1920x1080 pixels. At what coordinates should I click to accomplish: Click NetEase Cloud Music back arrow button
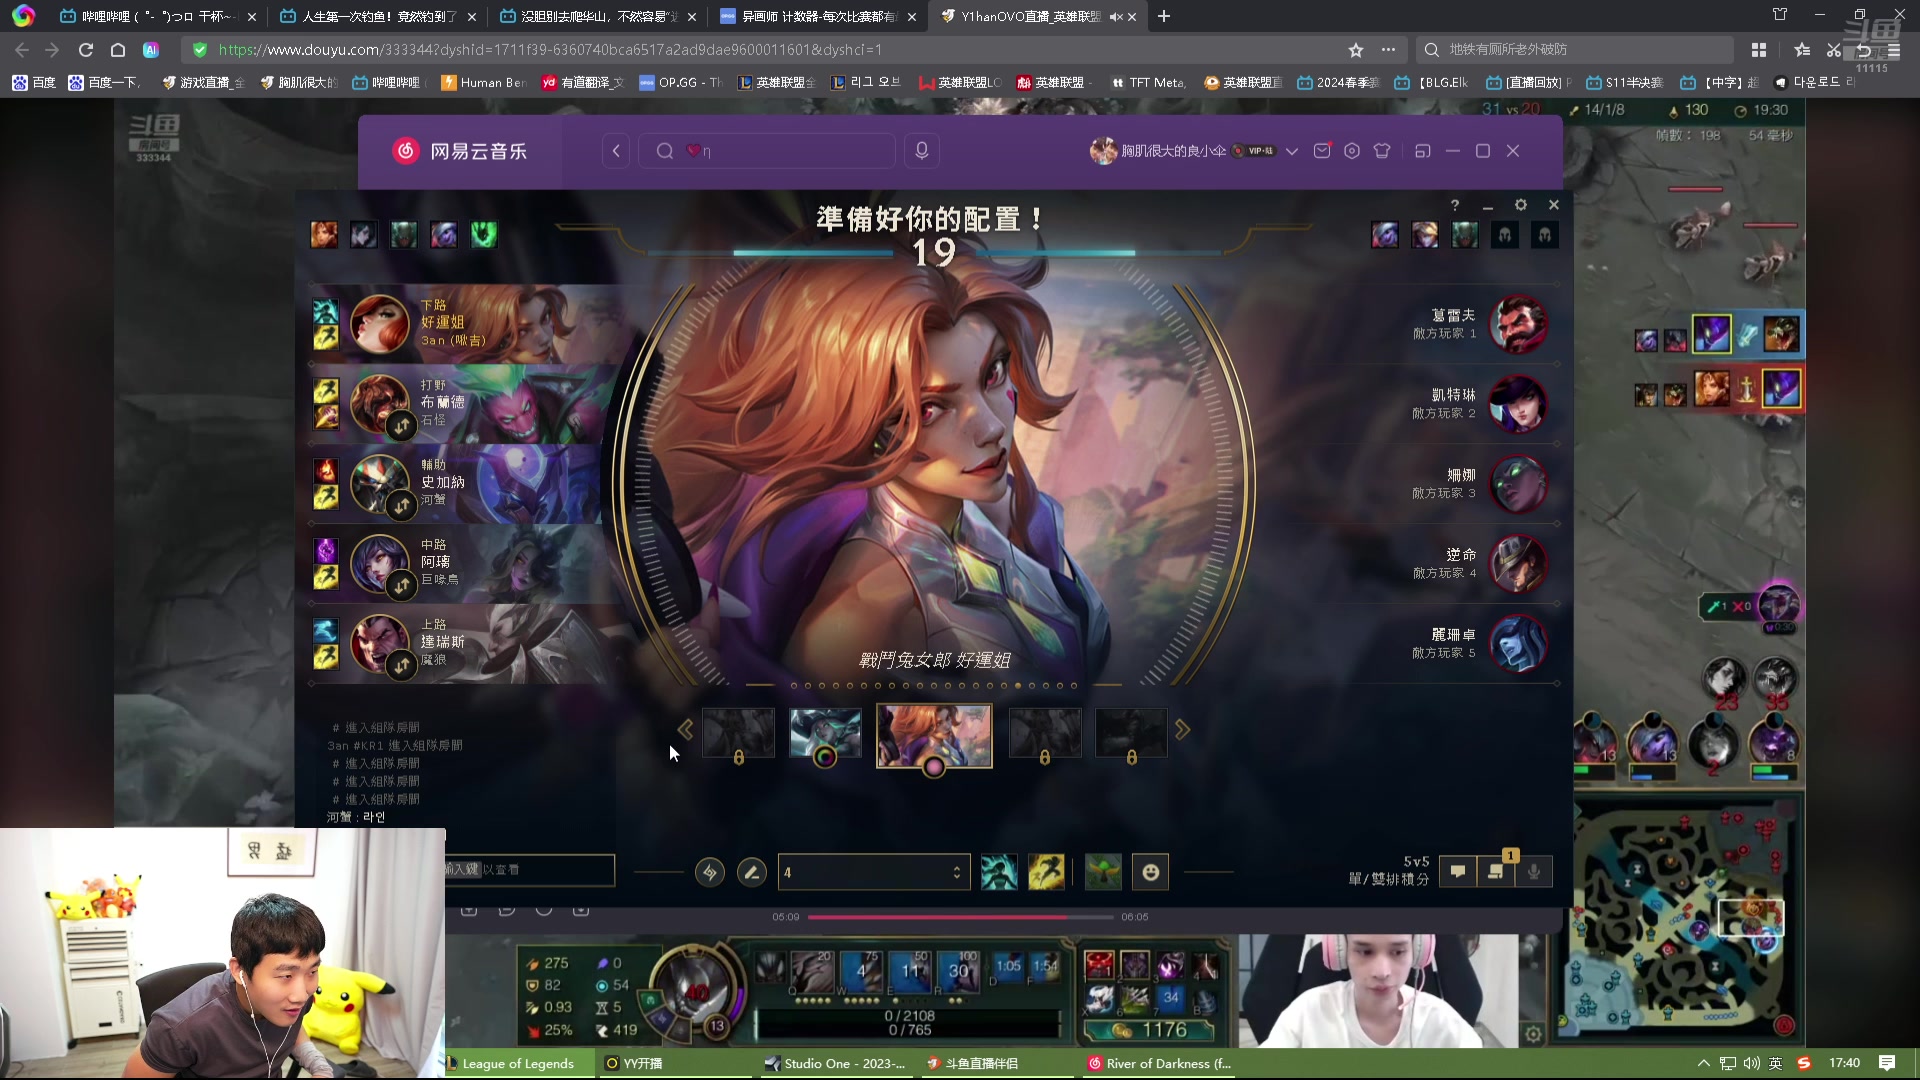click(x=616, y=151)
